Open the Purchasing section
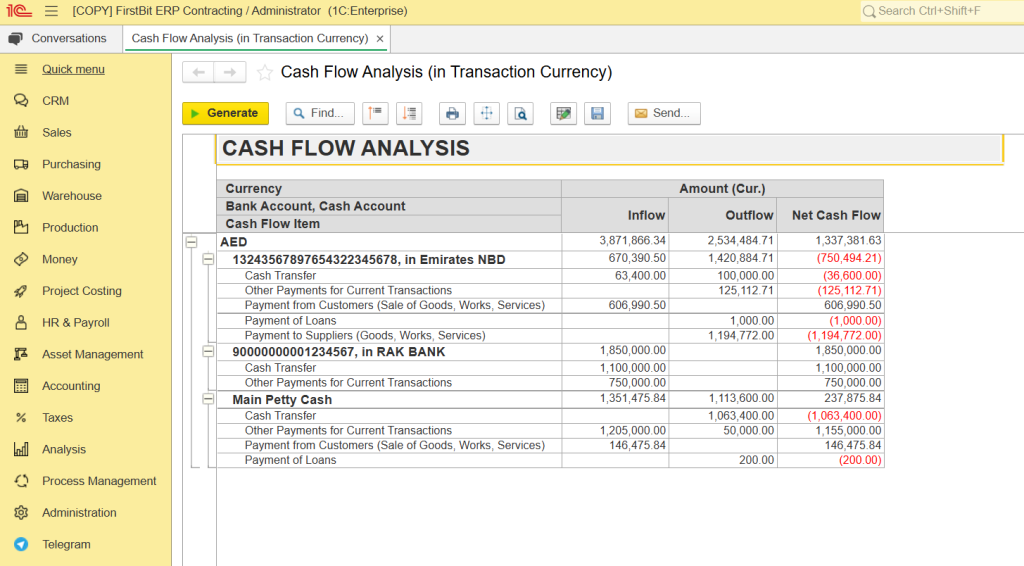Screen dimensions: 1024x566 pyautogui.click(x=71, y=164)
